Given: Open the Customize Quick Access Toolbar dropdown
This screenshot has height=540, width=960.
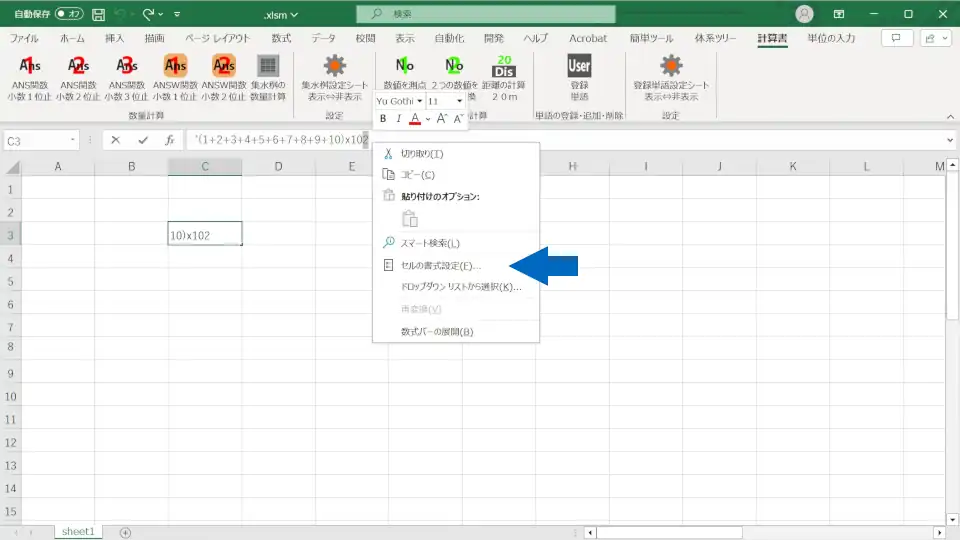Looking at the screenshot, I should click(x=177, y=14).
